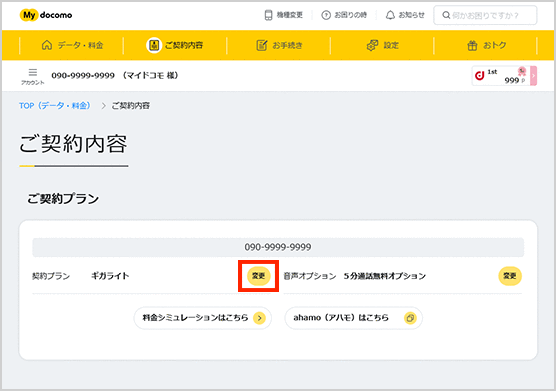The image size is (556, 391).
Task: Click account number 090-9999-9999 (マイドコモ 様)
Action: (115, 76)
